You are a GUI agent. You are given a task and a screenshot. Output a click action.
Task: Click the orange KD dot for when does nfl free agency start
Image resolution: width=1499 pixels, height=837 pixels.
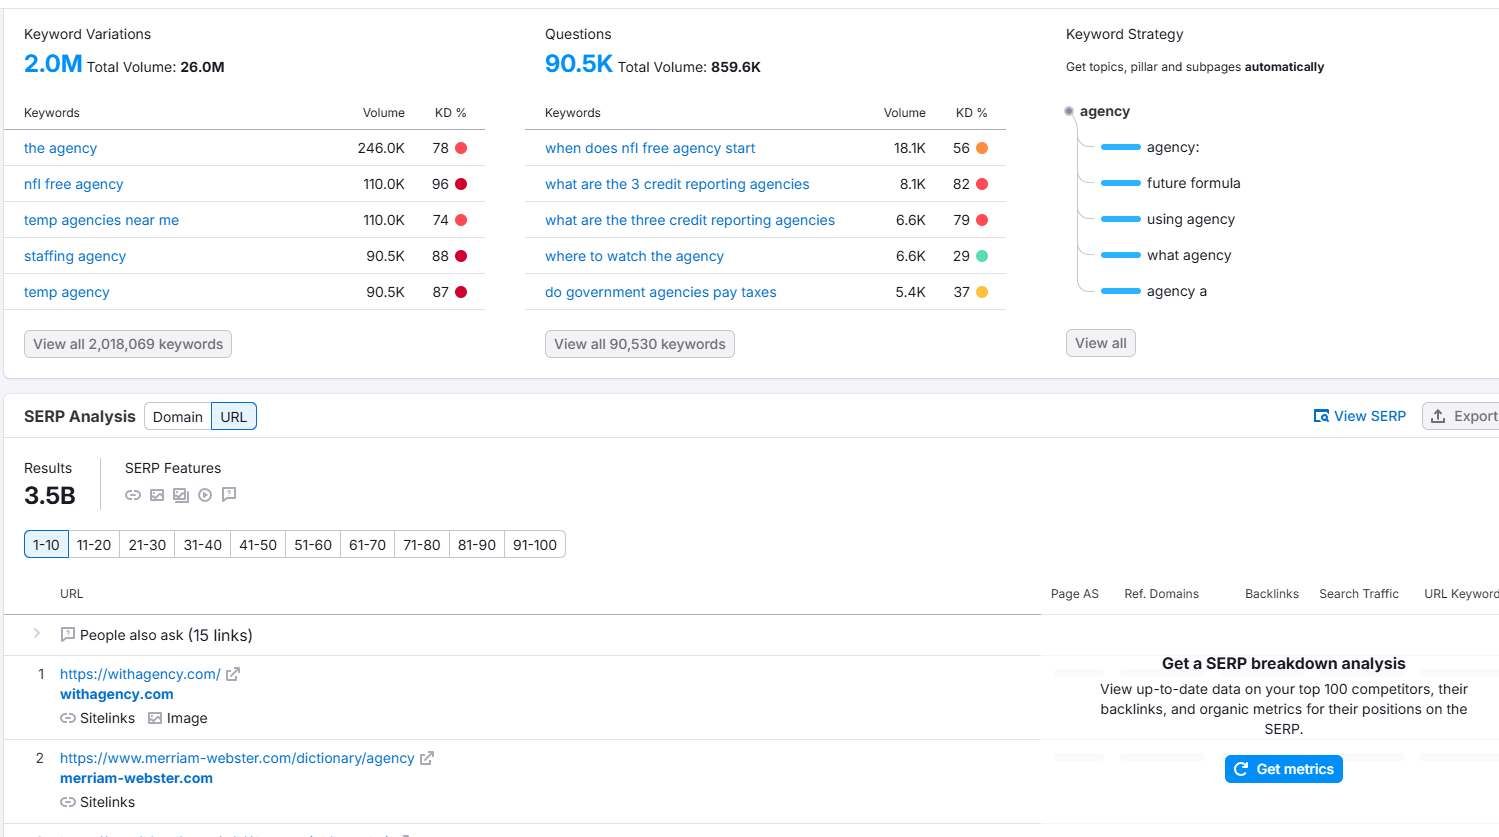point(982,148)
